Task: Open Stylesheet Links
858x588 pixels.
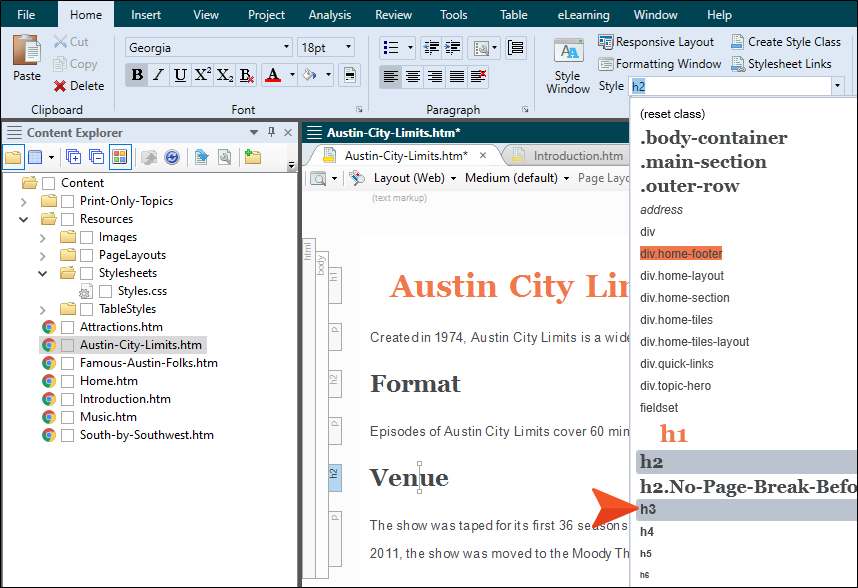Action: click(x=781, y=64)
